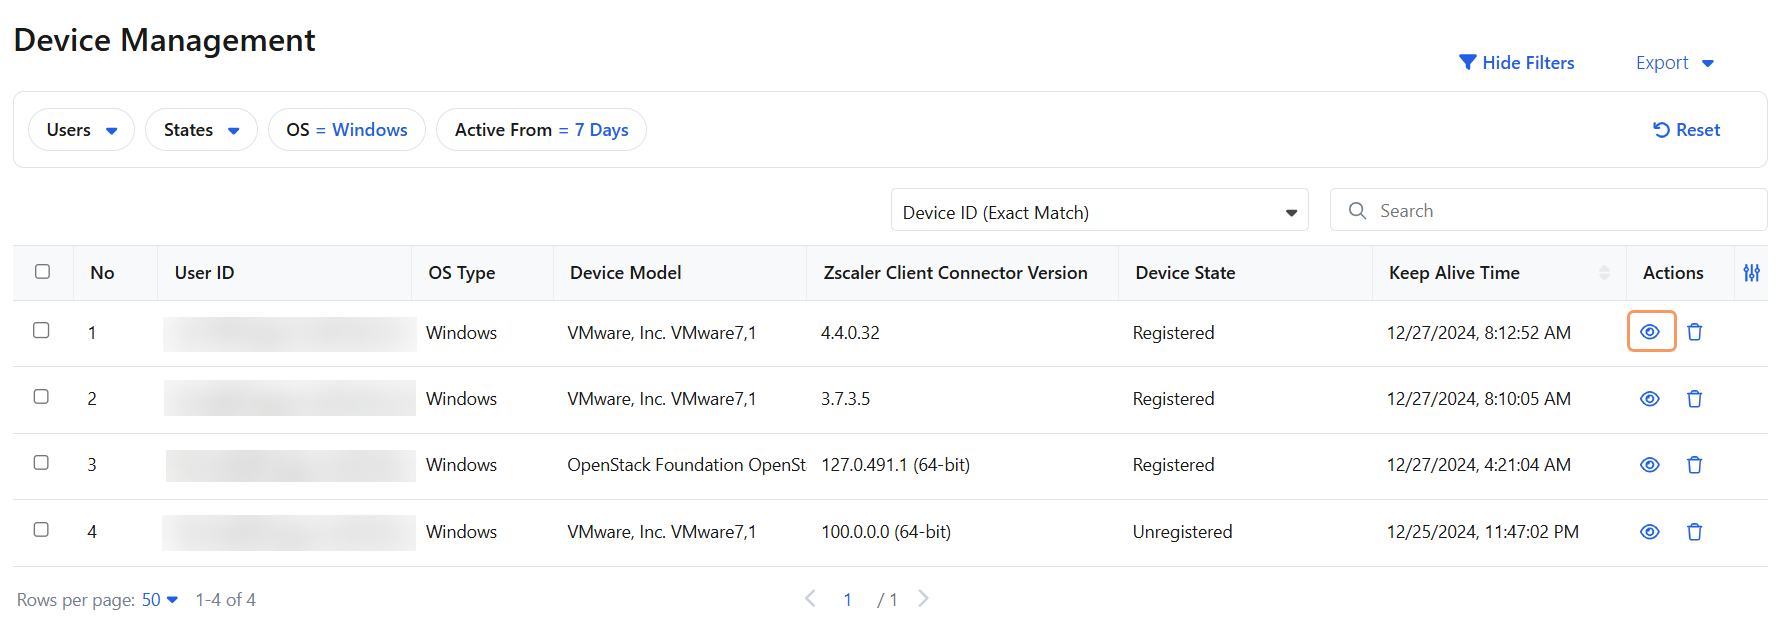Select all rows with header checkbox
The image size is (1776, 632).
(x=42, y=272)
